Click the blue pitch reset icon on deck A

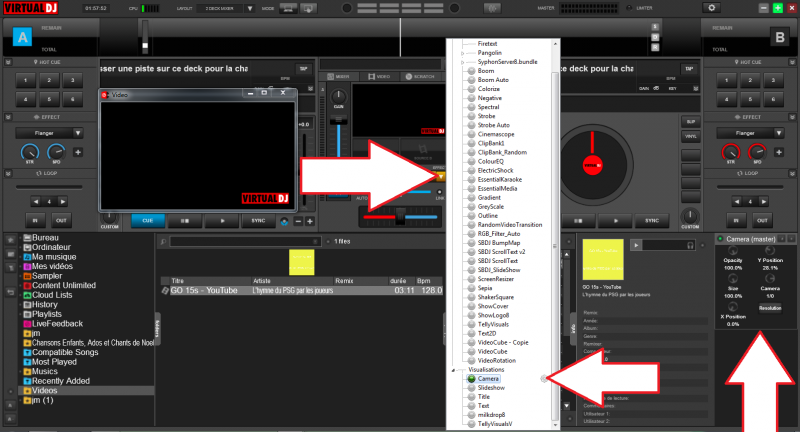pyautogui.click(x=284, y=221)
